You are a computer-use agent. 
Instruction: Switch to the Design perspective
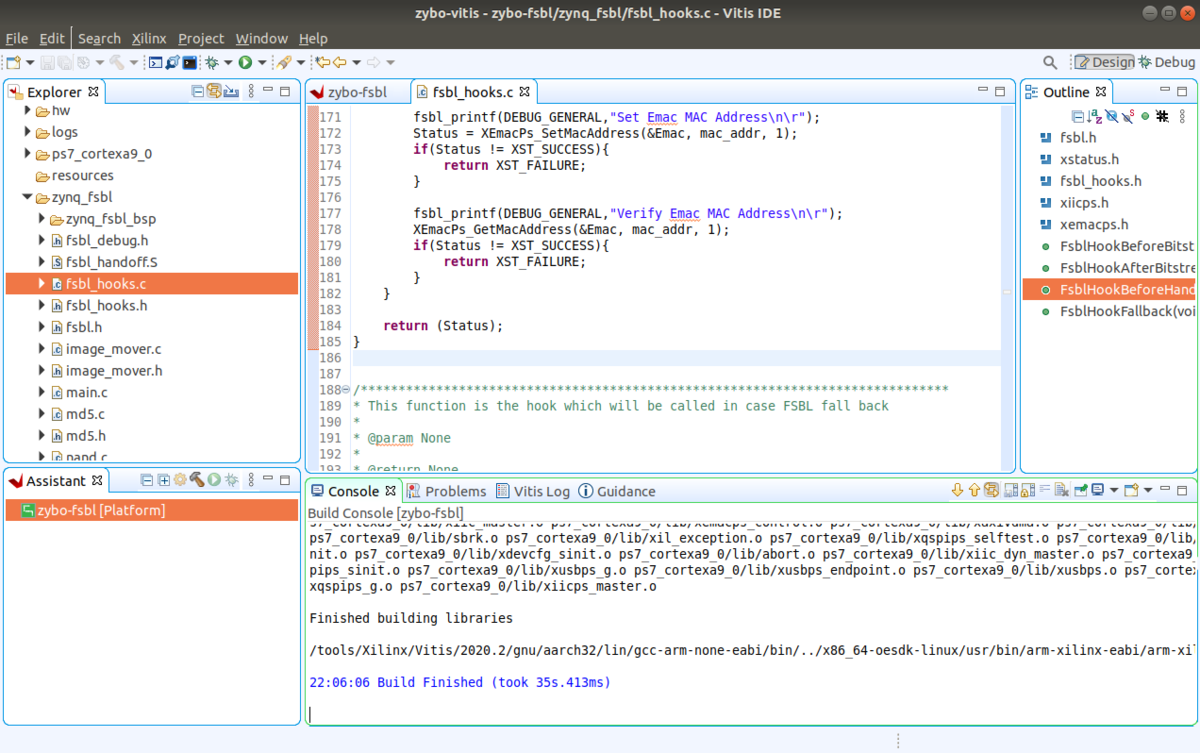pyautogui.click(x=1104, y=62)
